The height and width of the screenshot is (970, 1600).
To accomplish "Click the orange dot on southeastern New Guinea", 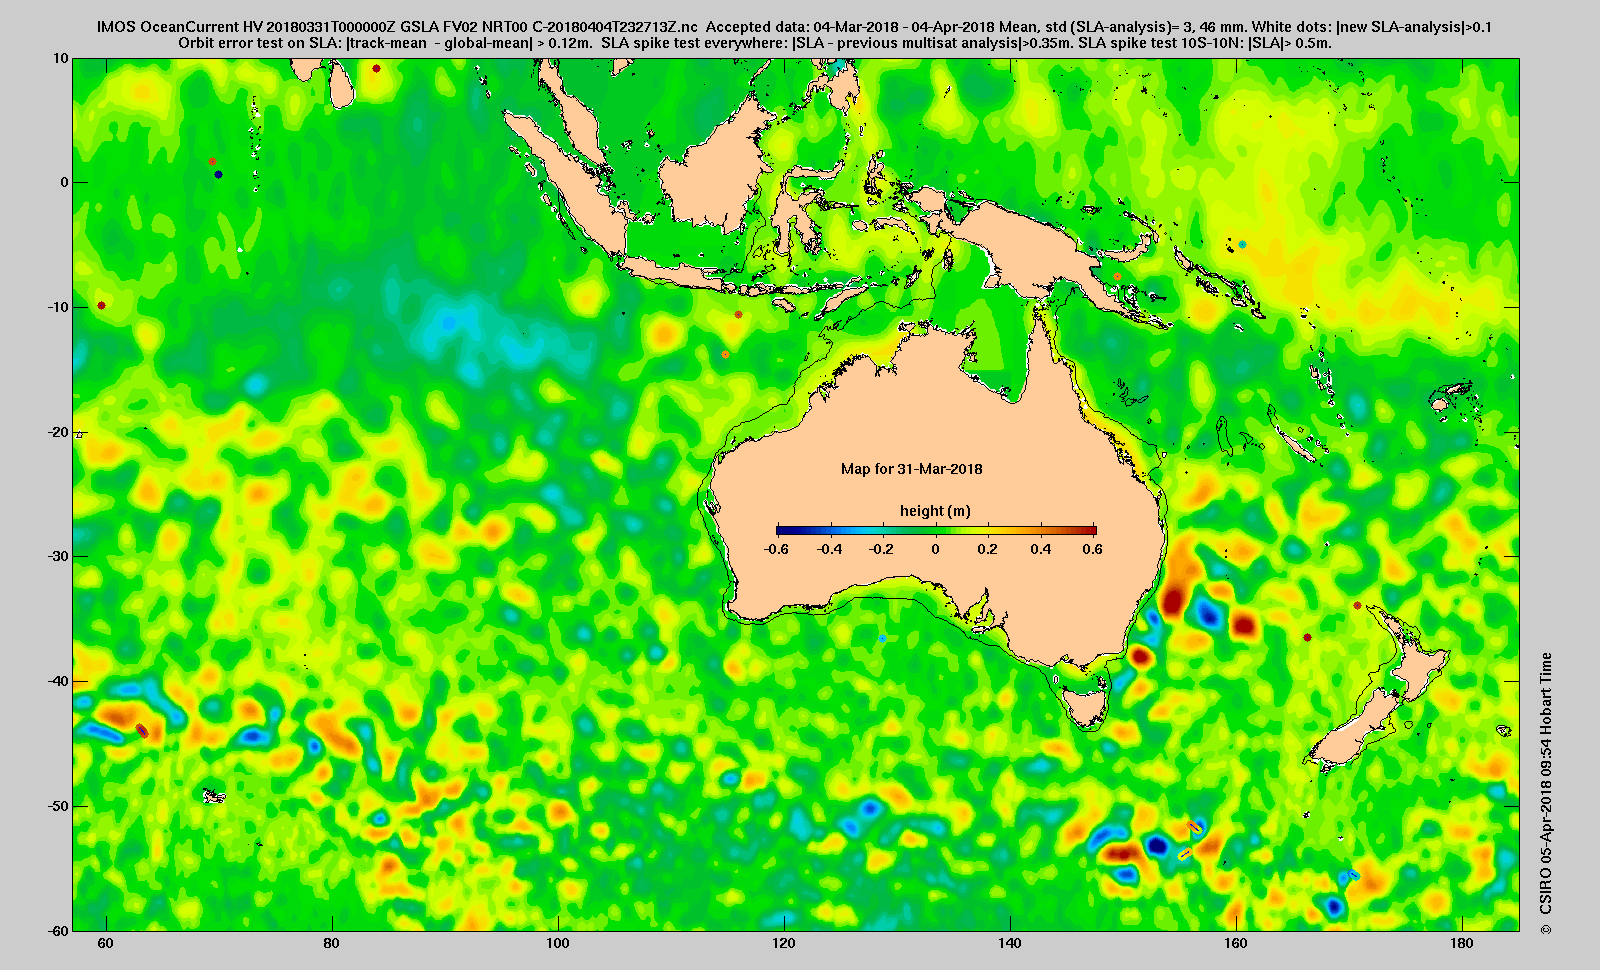I will click(1117, 276).
